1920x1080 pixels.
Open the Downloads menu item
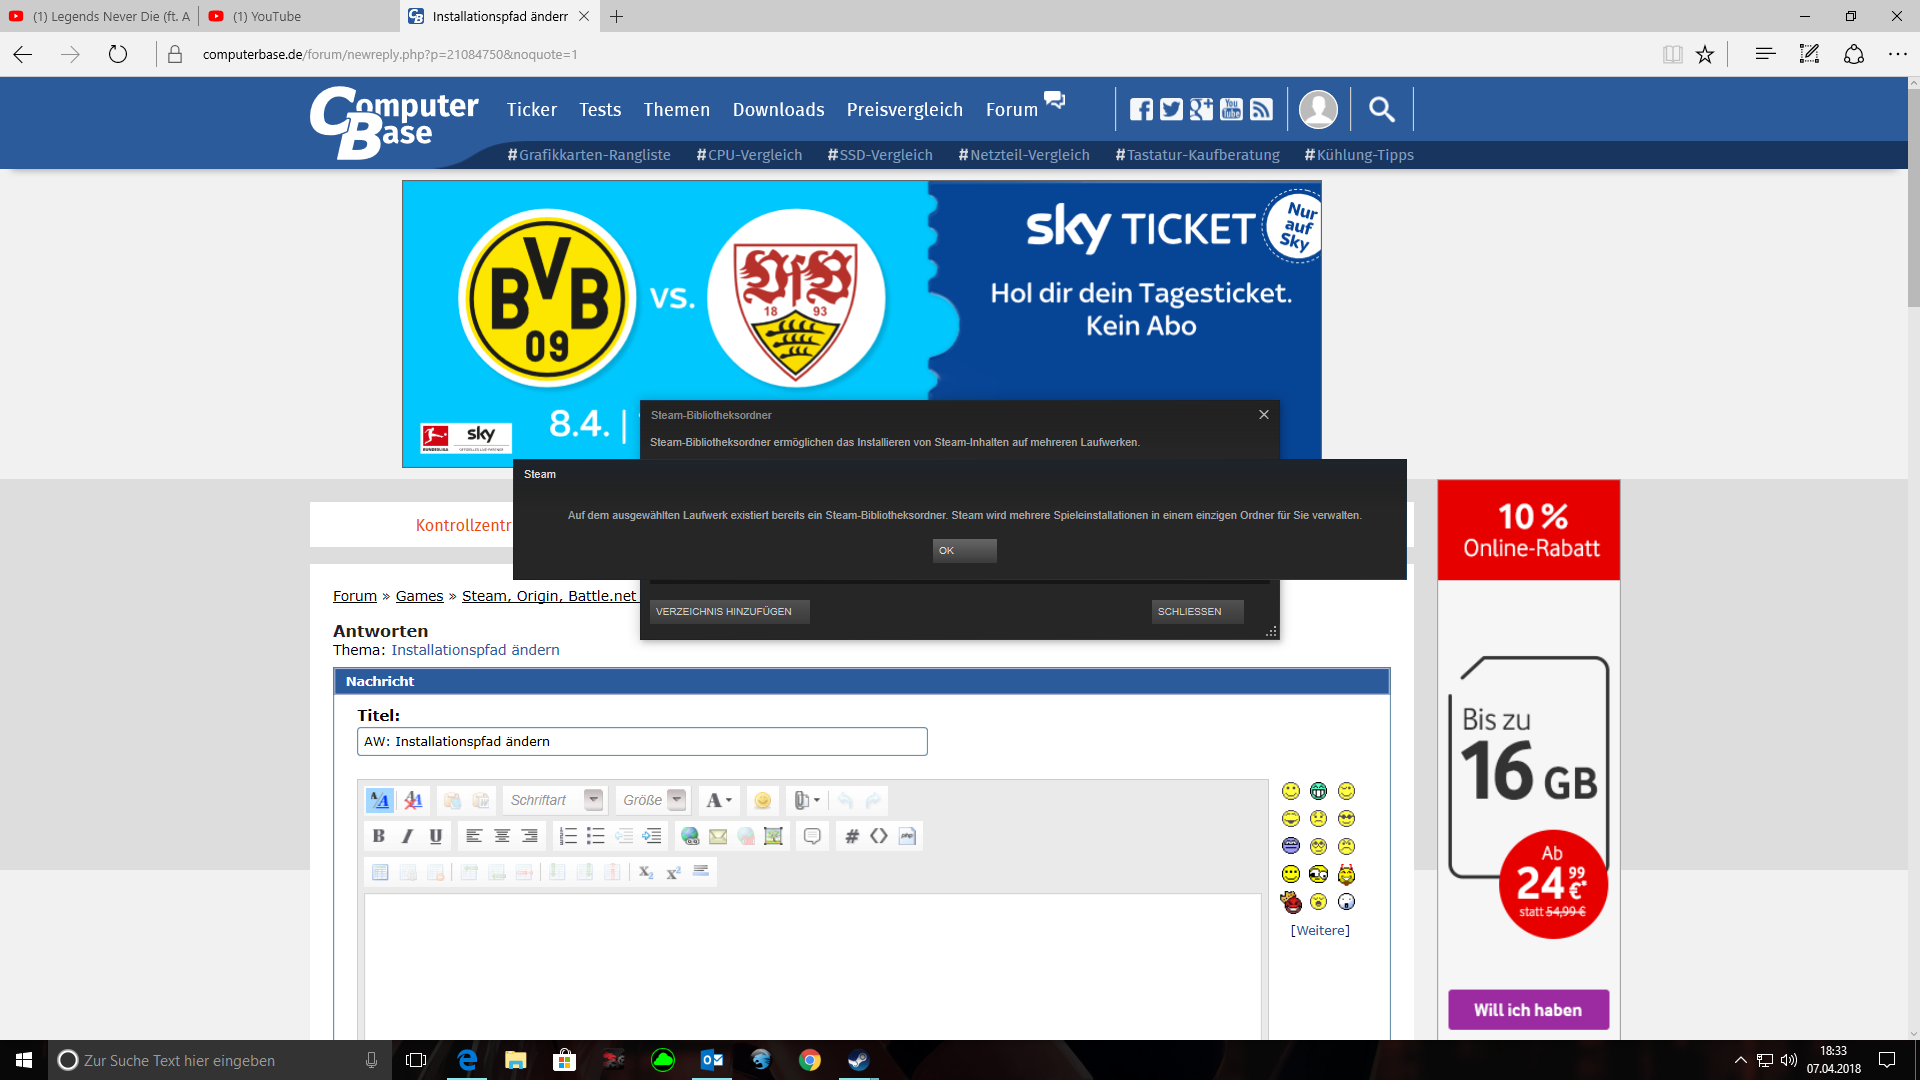coord(778,109)
